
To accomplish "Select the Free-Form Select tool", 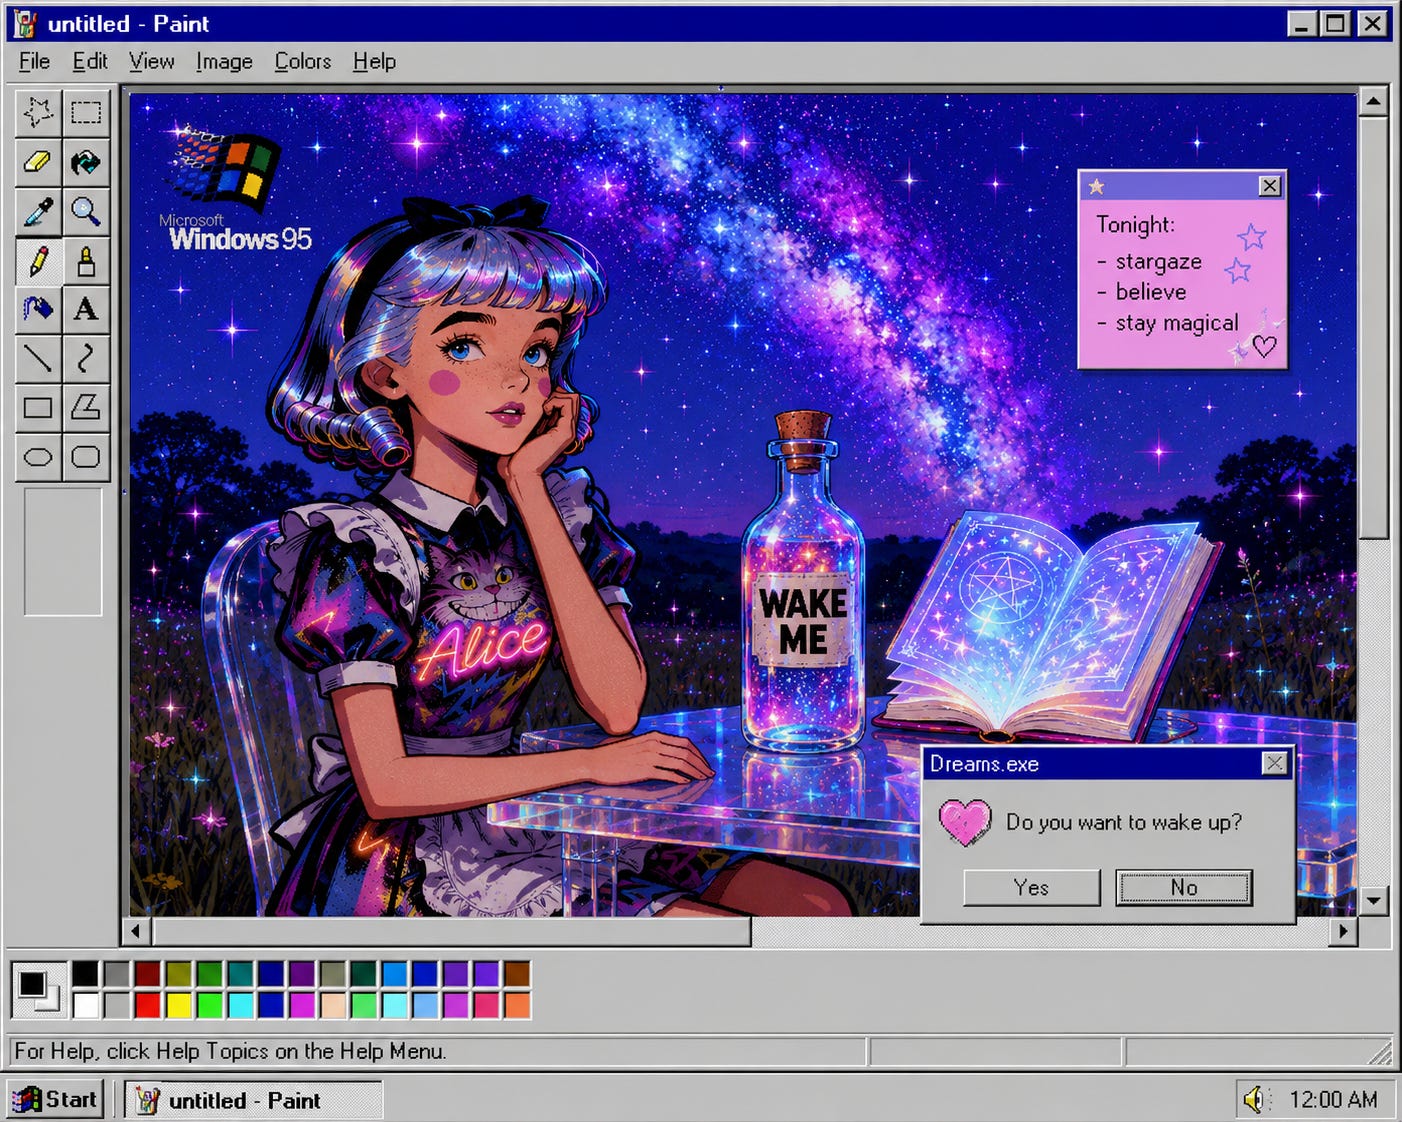I will tap(38, 112).
